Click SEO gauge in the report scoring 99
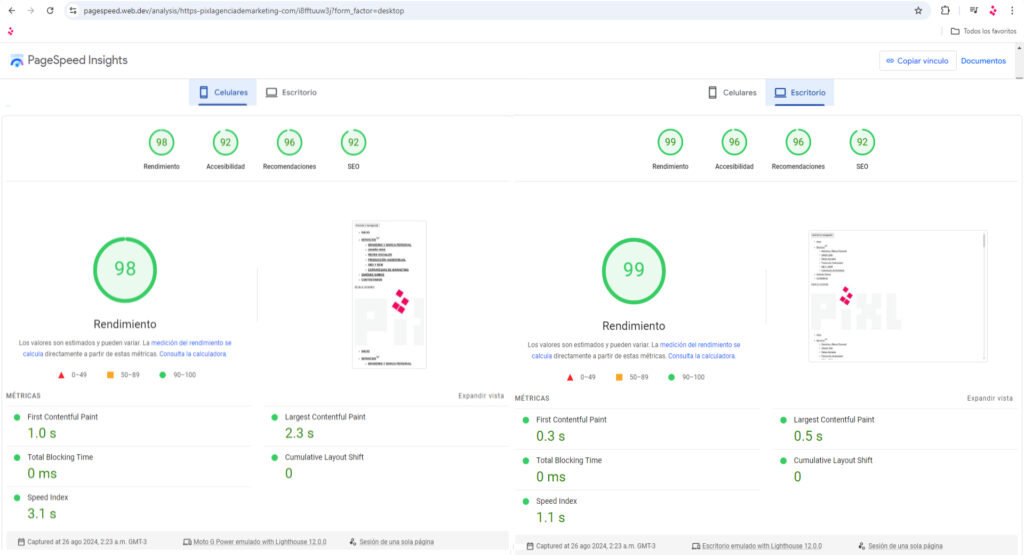Viewport: 1024px width, 555px height. [x=862, y=142]
